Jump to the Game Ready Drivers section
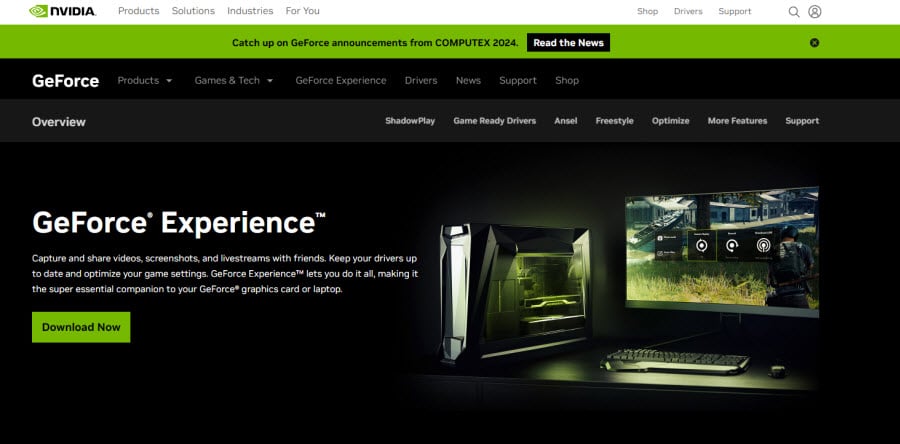The image size is (900, 444). coord(495,121)
